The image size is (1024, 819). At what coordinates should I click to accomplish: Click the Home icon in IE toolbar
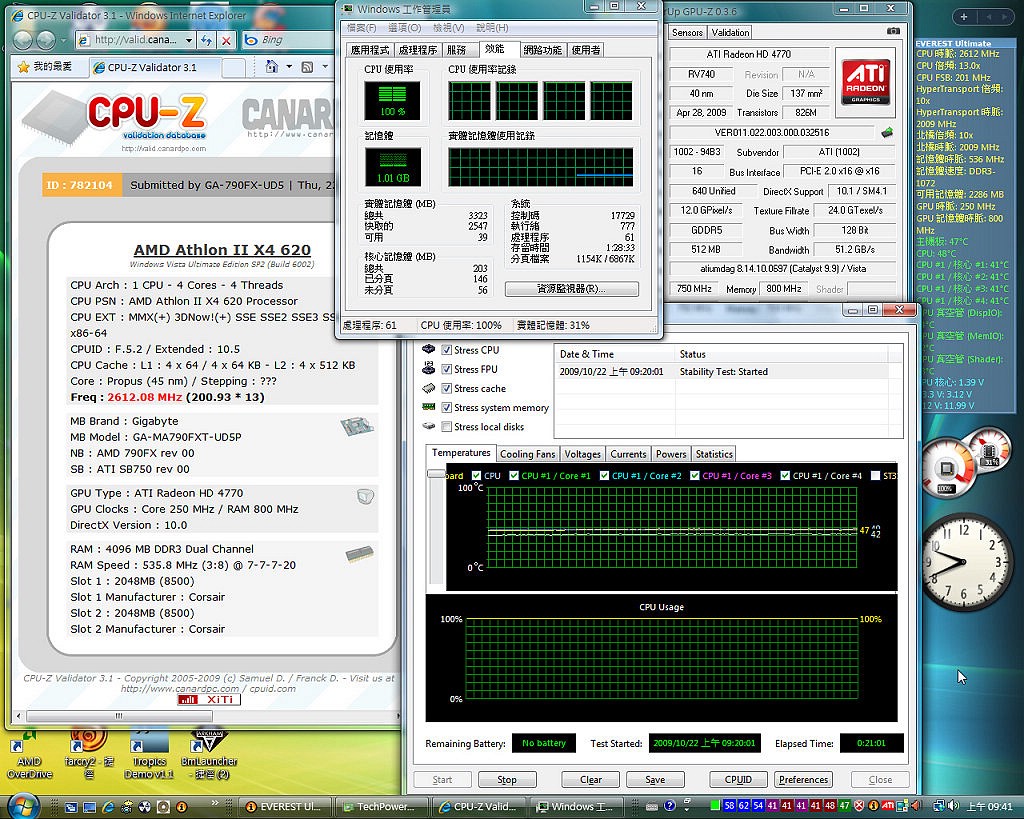pyautogui.click(x=272, y=67)
